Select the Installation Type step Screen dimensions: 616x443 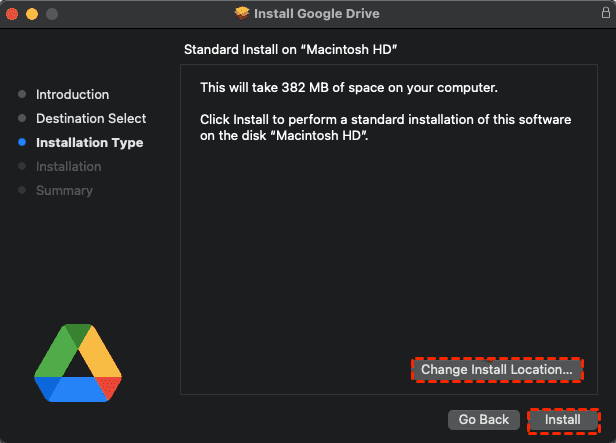[89, 143]
